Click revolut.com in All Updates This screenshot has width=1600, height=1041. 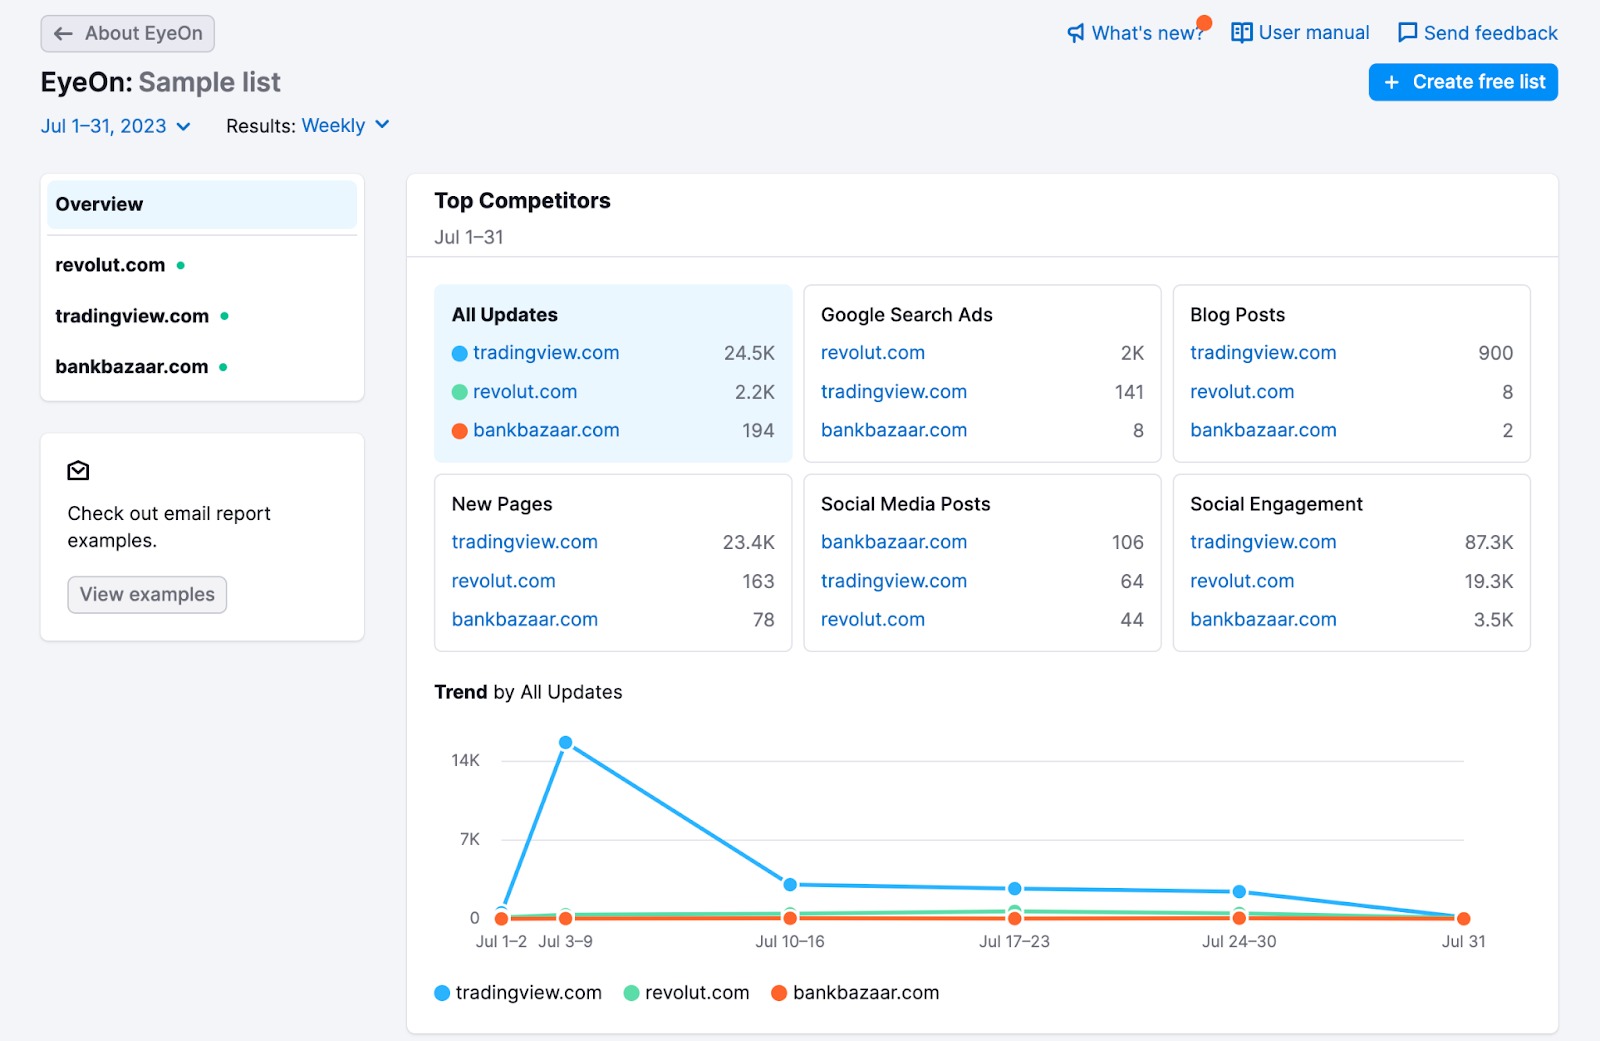525,392
